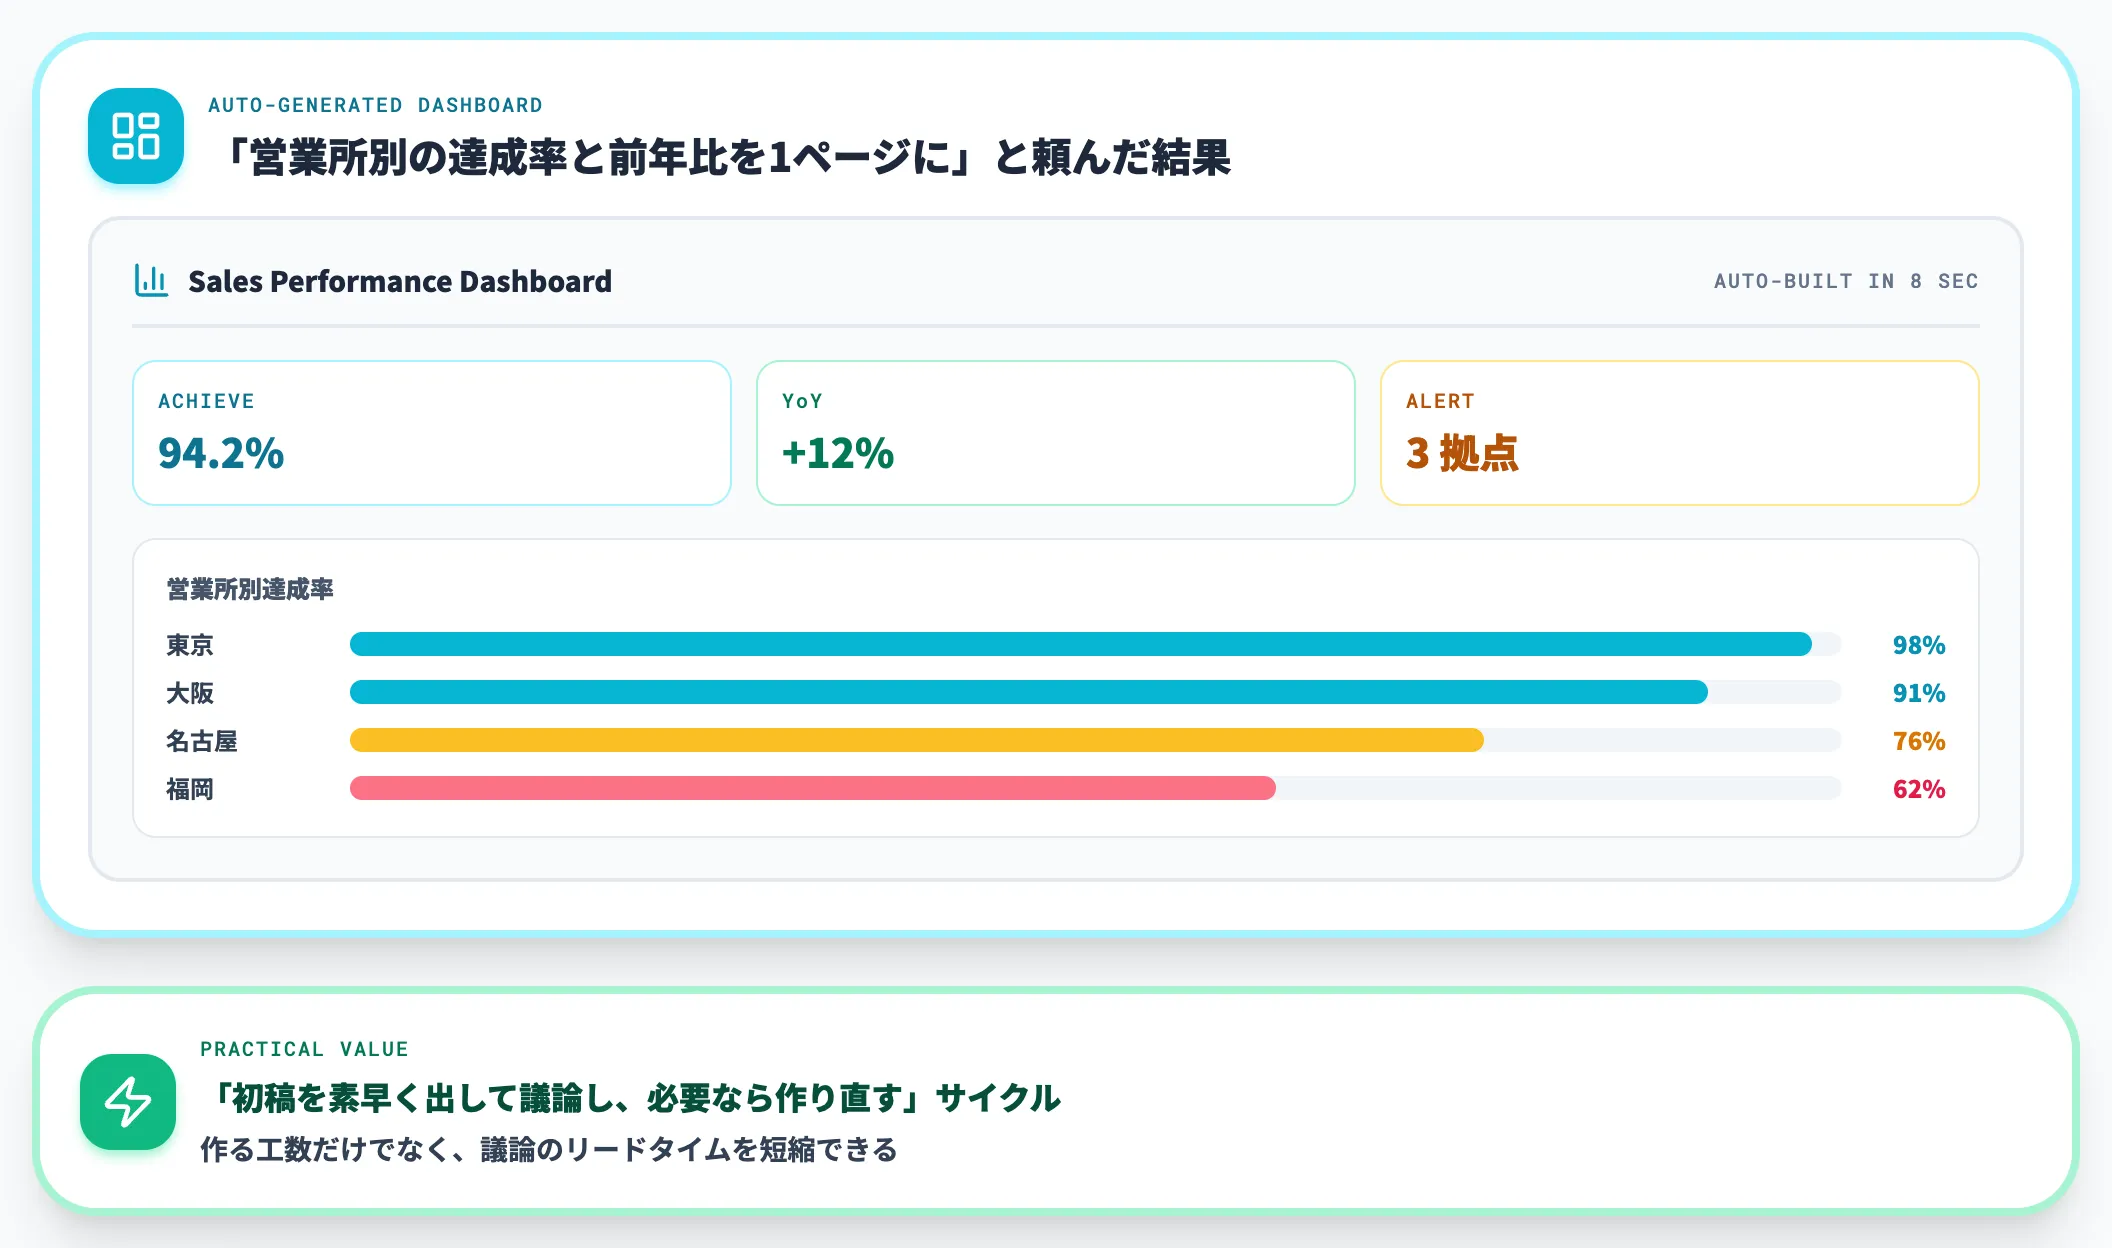
Task: Click the 福岡 row label
Action: click(190, 789)
